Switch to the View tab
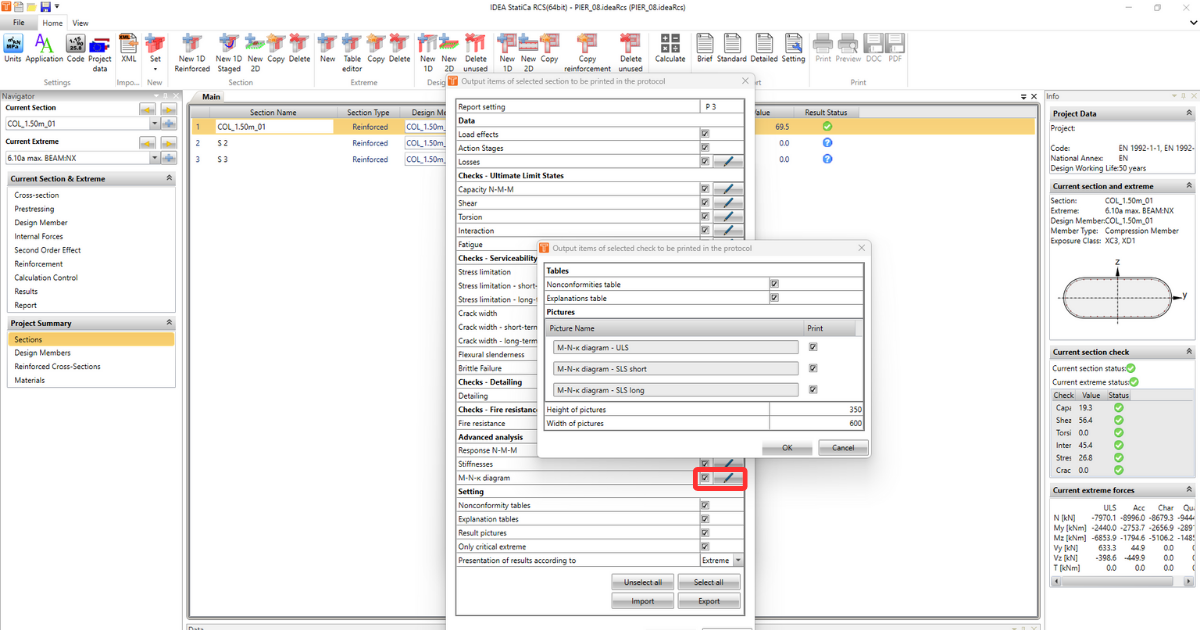1200x630 pixels. 80,22
